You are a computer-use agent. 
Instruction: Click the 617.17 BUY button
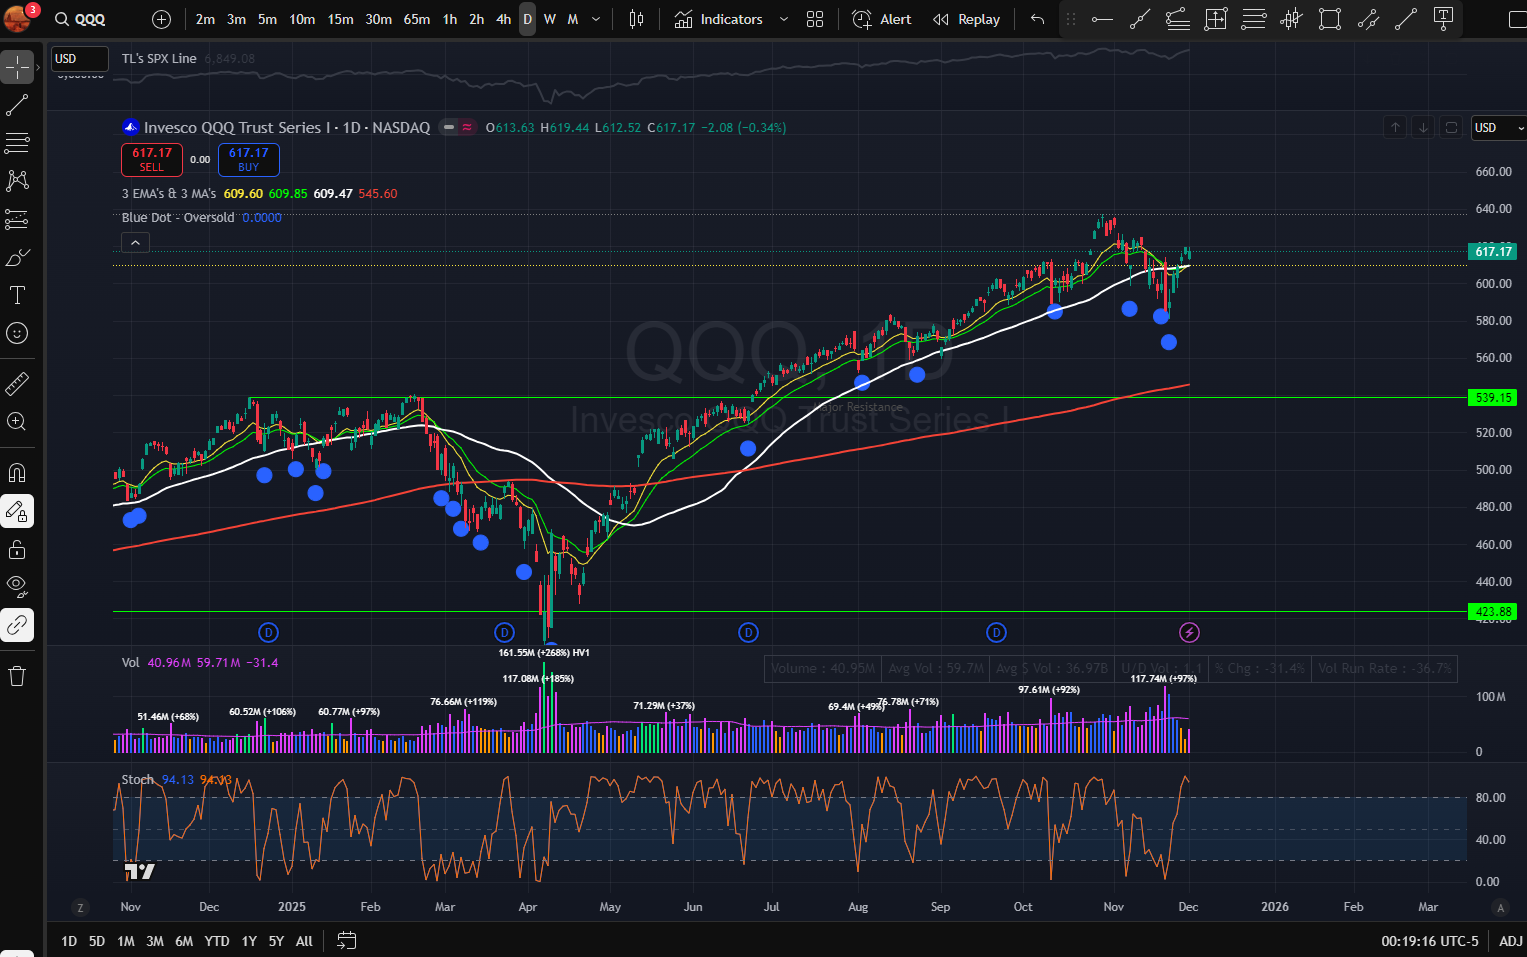pyautogui.click(x=248, y=160)
